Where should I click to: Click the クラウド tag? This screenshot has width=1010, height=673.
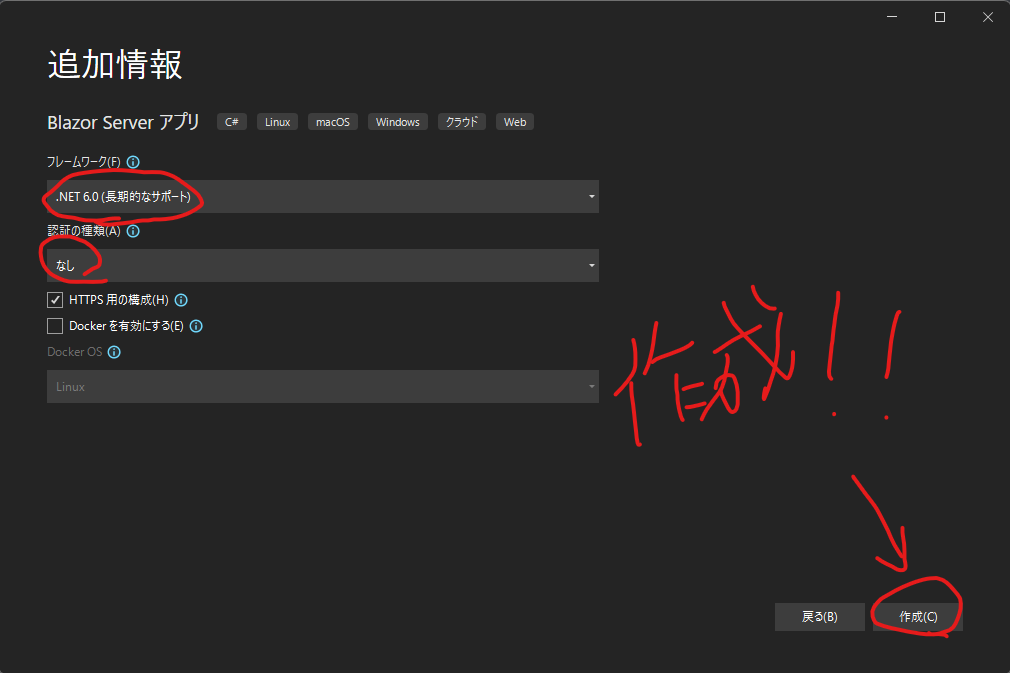tap(462, 122)
